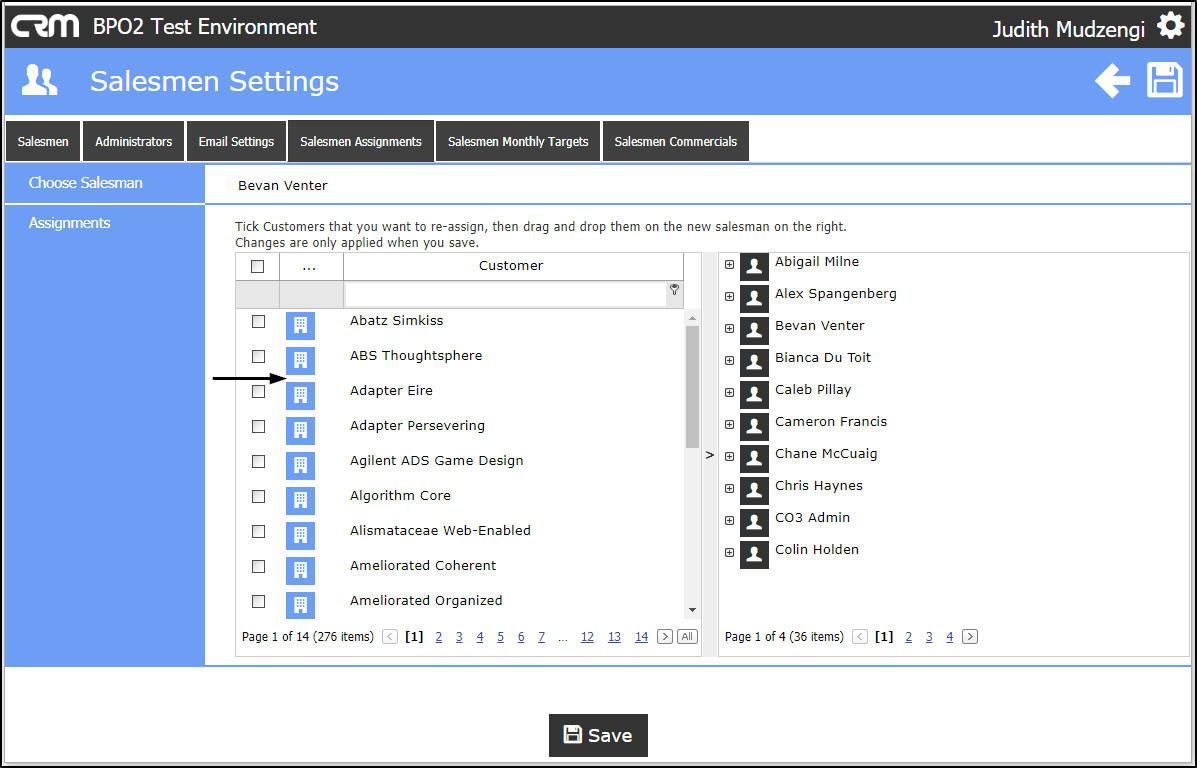Click the person icon for Abigail Milne

click(754, 265)
